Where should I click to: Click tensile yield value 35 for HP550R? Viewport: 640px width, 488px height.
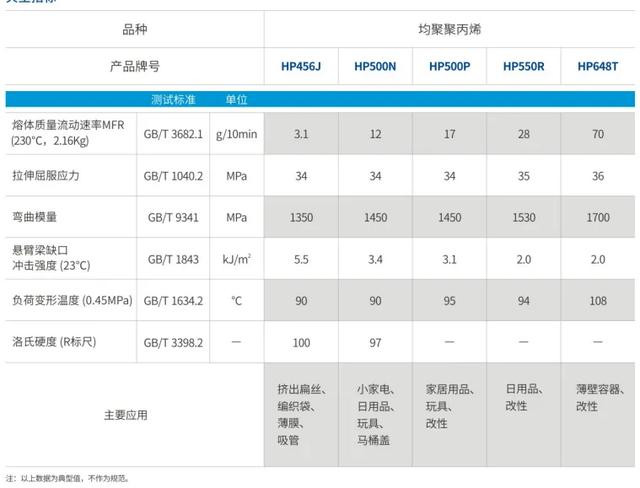(524, 176)
